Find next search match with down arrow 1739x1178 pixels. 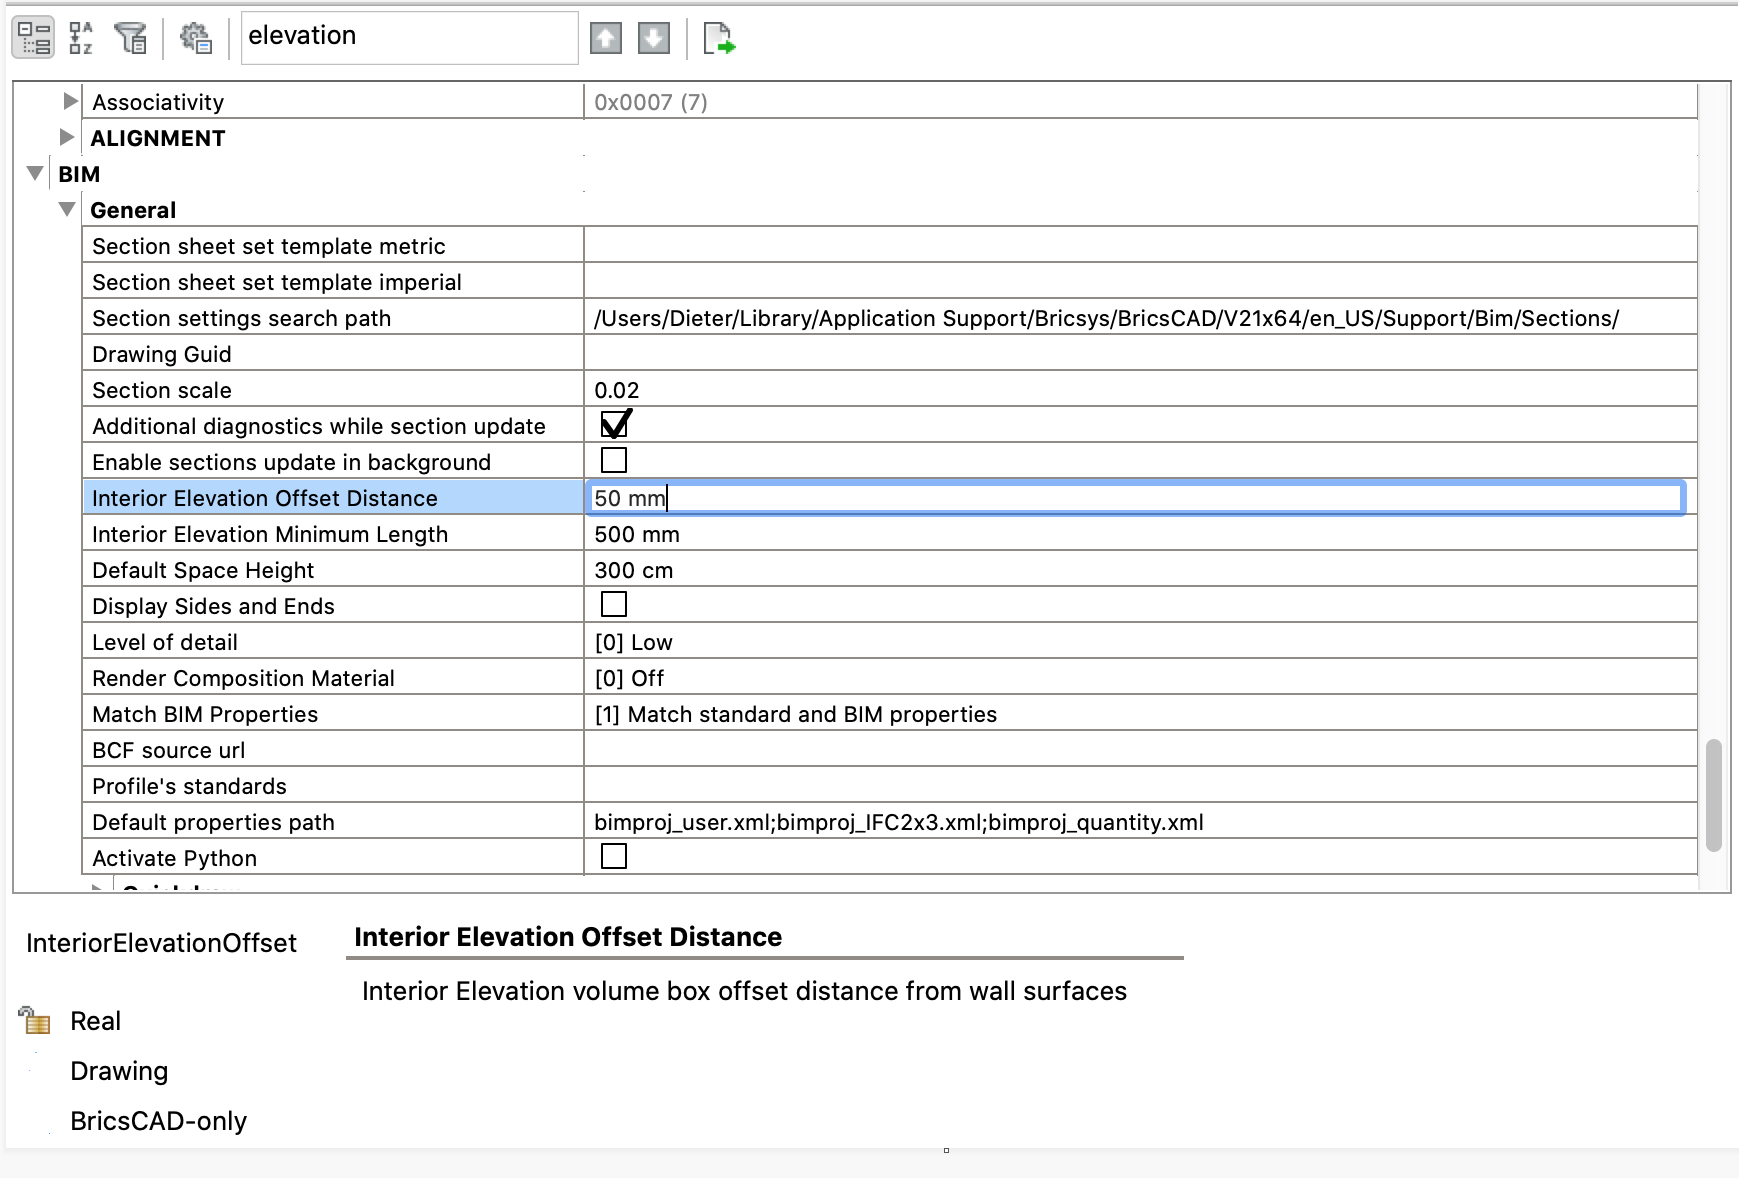pyautogui.click(x=653, y=38)
